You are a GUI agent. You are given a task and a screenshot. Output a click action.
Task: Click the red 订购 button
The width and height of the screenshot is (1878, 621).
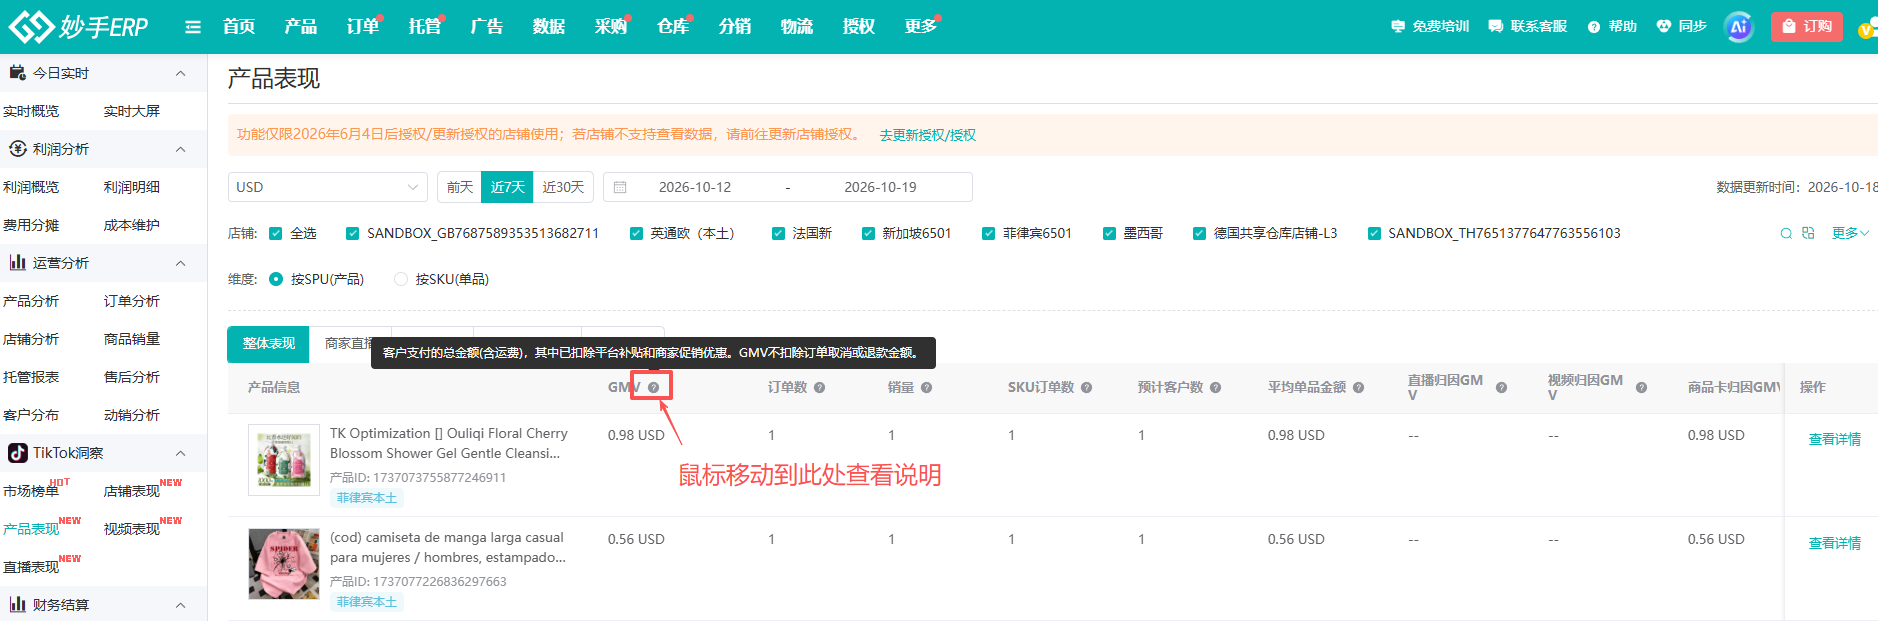(1807, 27)
